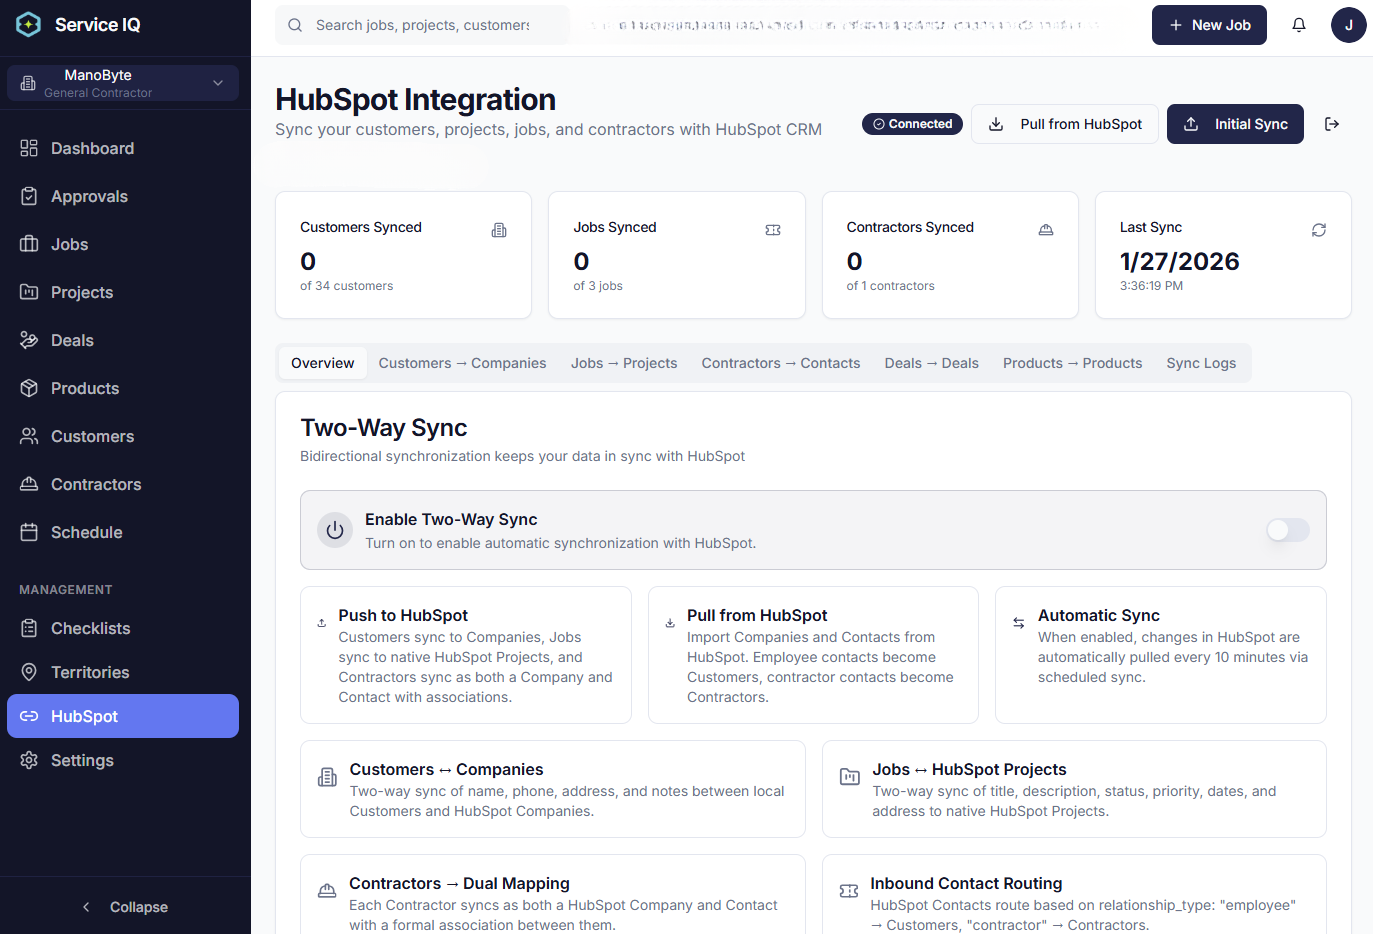
Task: Click the 1/27/2026 last sync date
Action: click(x=1179, y=261)
